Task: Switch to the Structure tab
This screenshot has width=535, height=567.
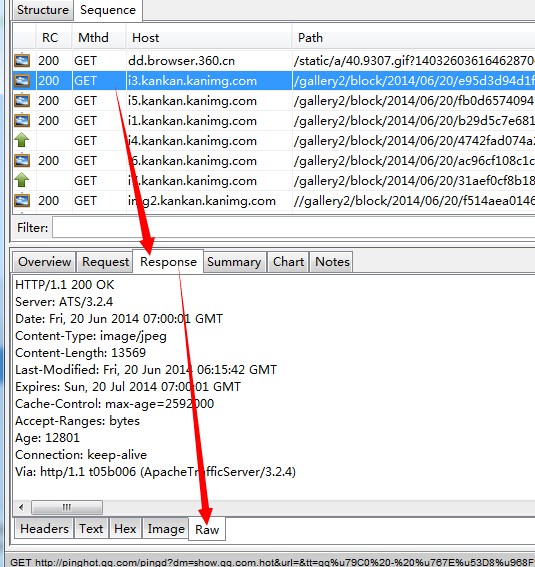Action: [43, 10]
